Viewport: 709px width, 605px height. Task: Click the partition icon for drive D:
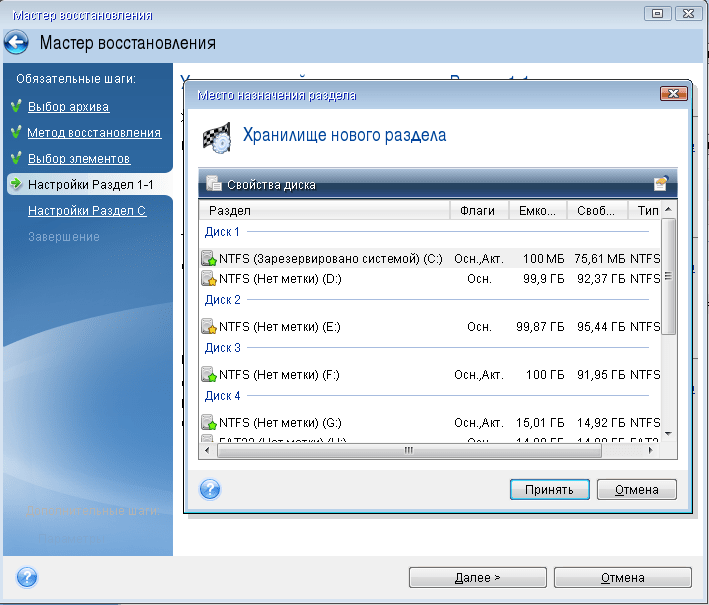(209, 279)
